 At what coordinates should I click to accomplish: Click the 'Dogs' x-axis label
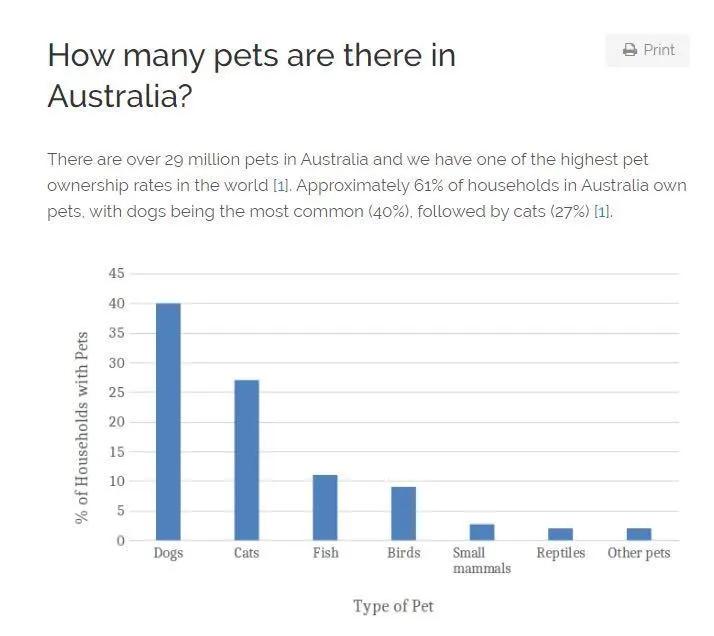click(x=168, y=553)
